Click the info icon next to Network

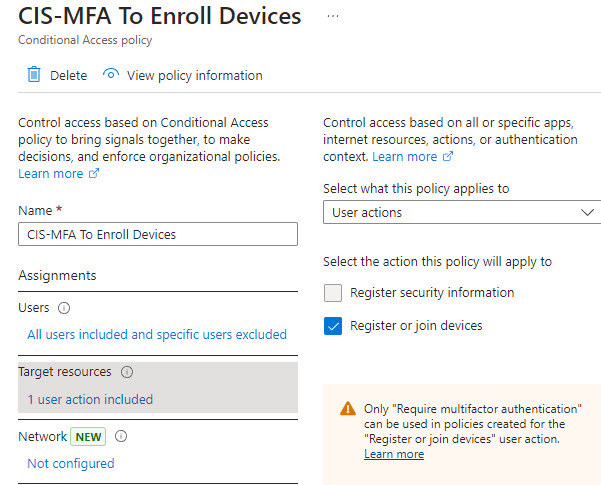[x=121, y=436]
